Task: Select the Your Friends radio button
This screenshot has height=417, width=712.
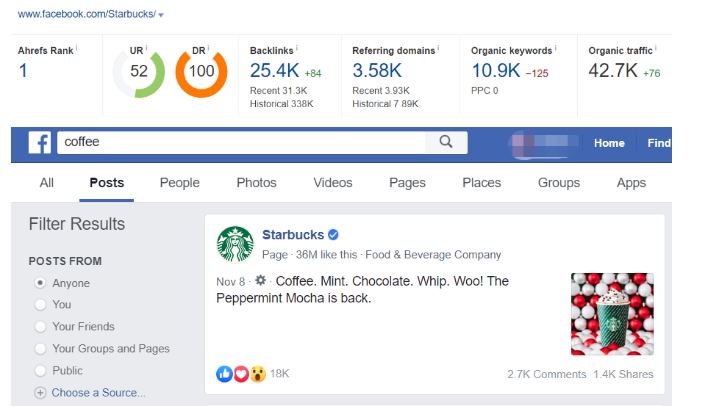Action: pos(40,327)
